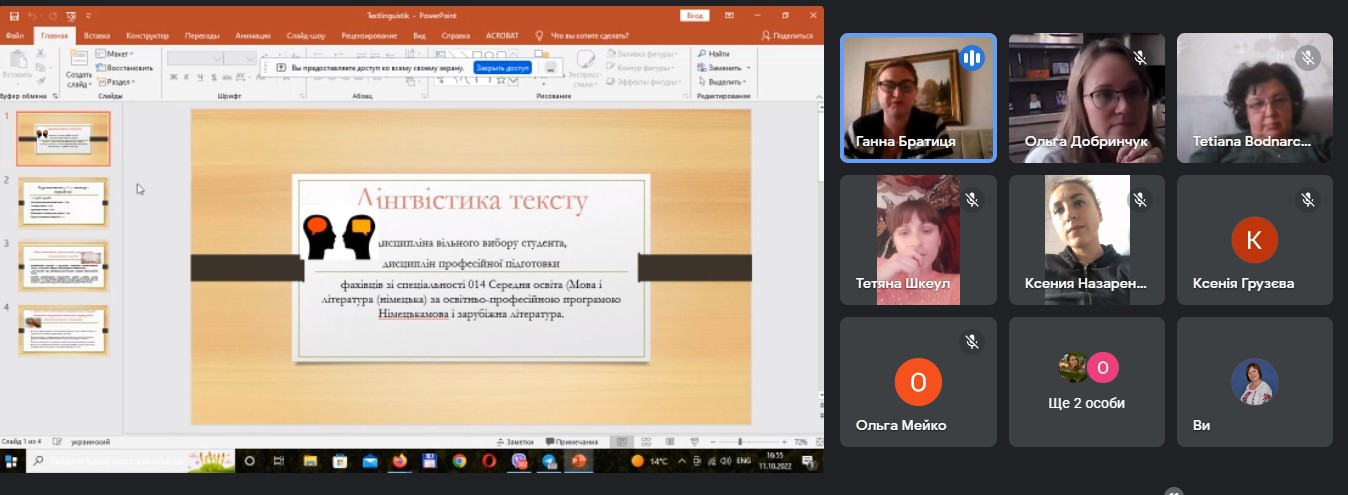
Task: Open the Вставка ribbon tab
Action: tap(97, 35)
